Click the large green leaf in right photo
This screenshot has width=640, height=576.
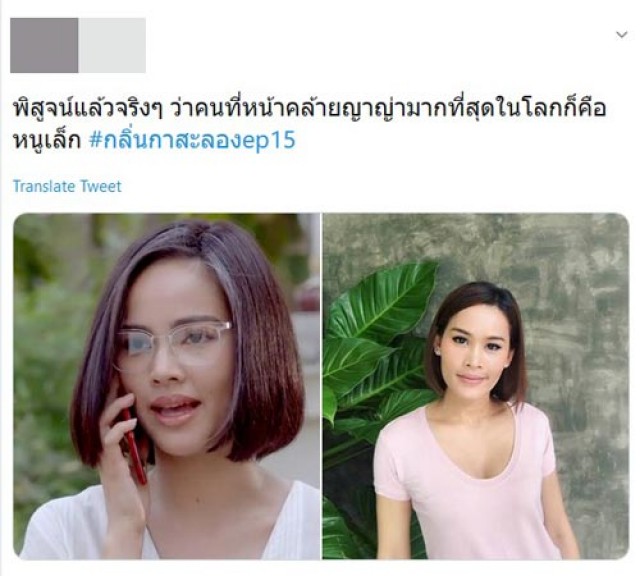(x=384, y=302)
